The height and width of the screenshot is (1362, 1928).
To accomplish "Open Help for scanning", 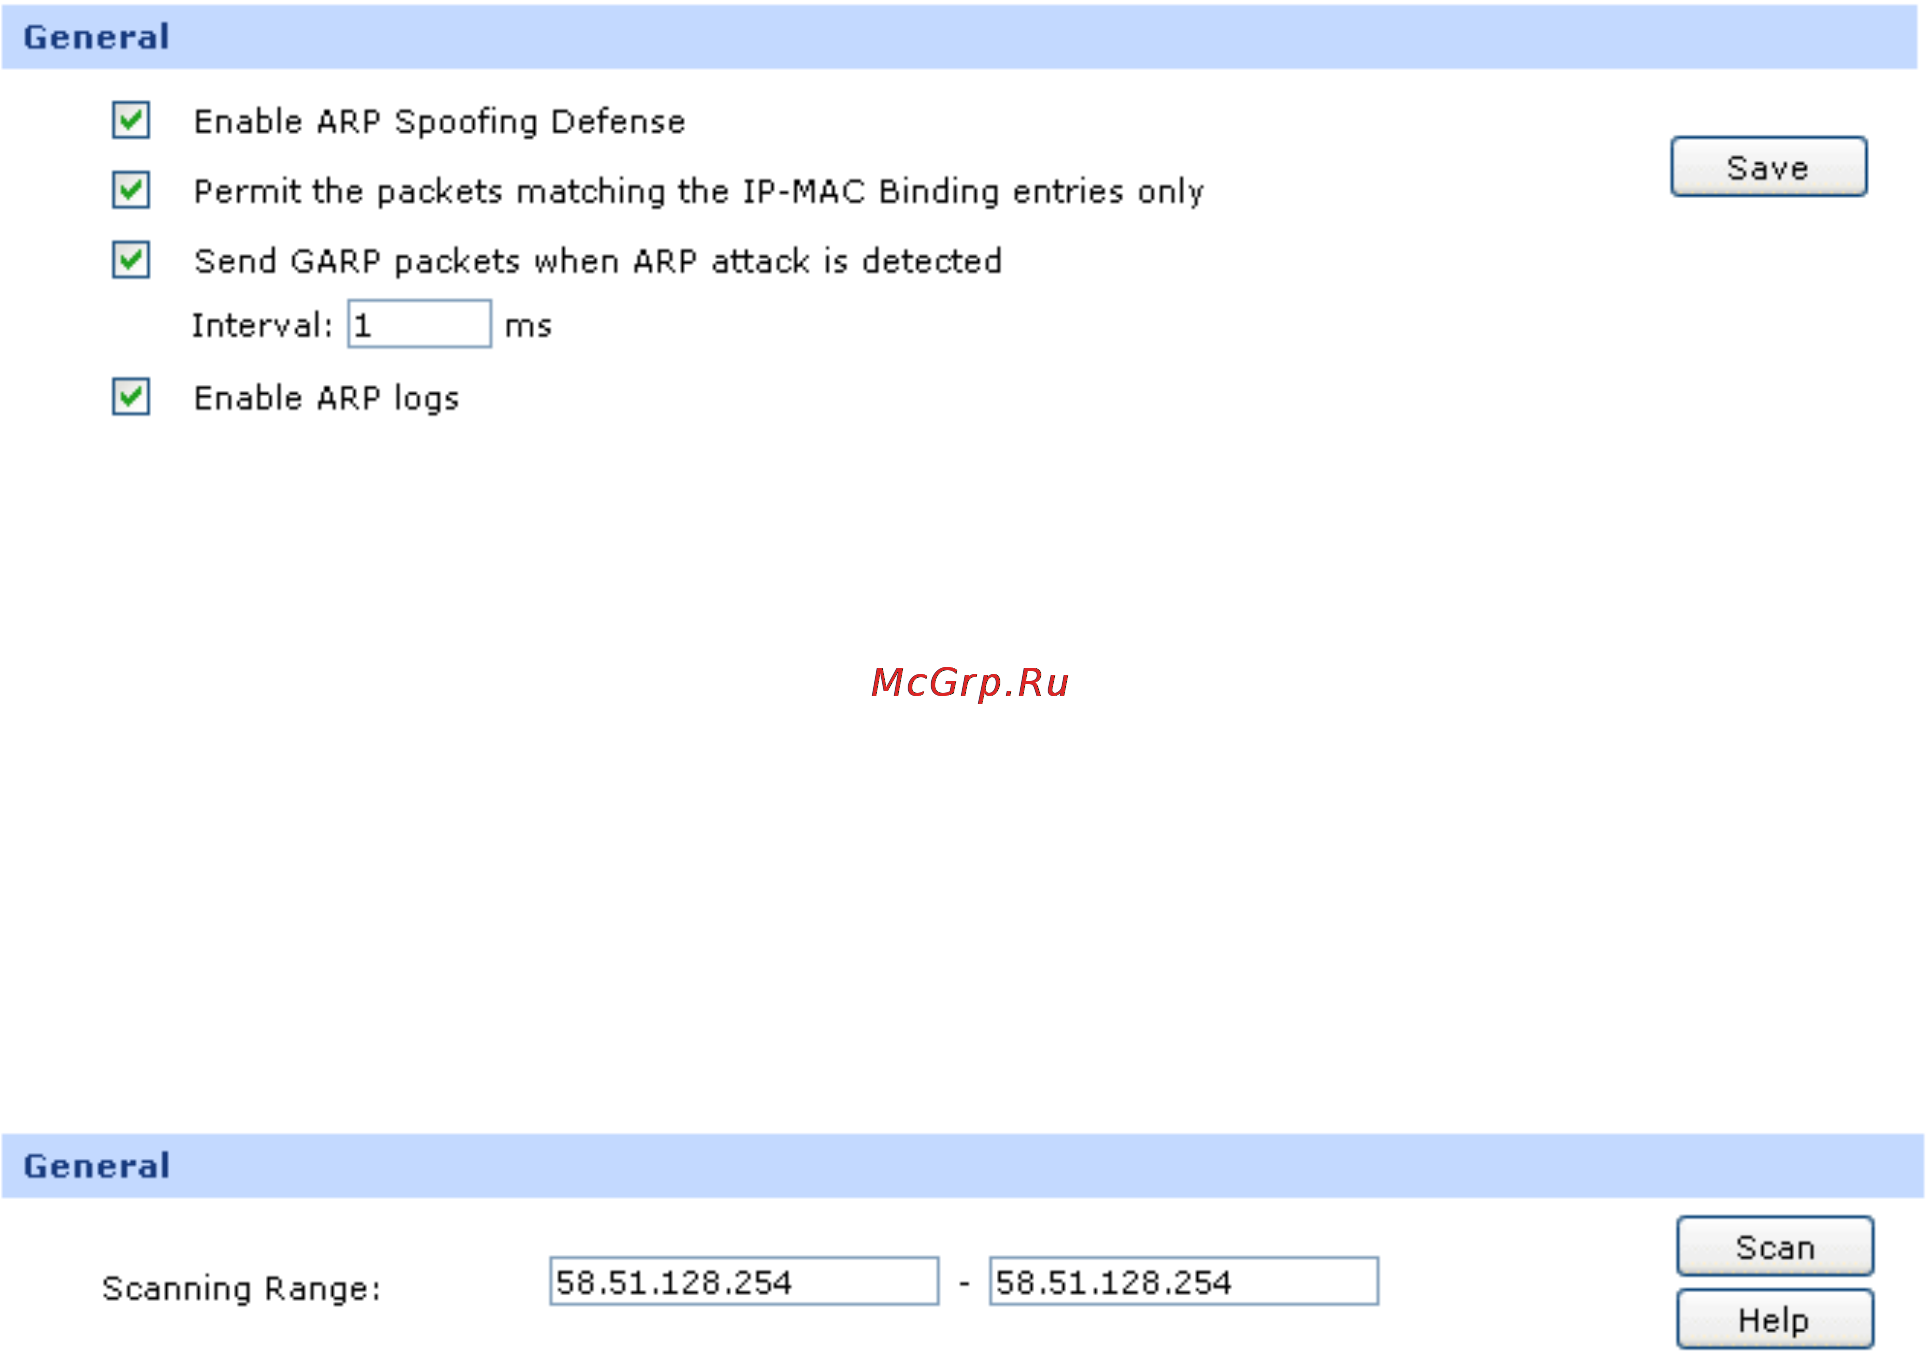I will [1775, 1319].
